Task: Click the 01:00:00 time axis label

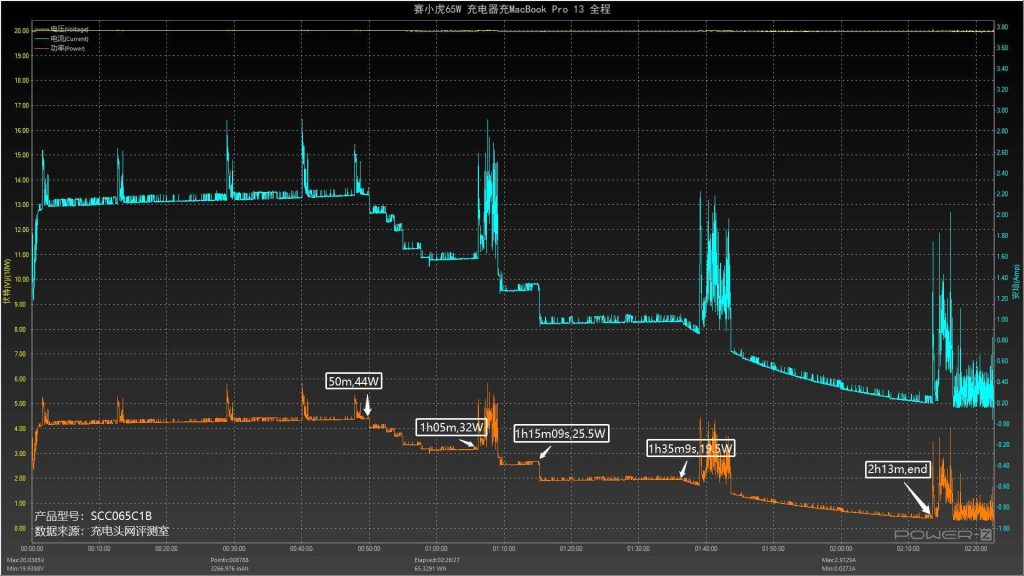Action: 436,549
